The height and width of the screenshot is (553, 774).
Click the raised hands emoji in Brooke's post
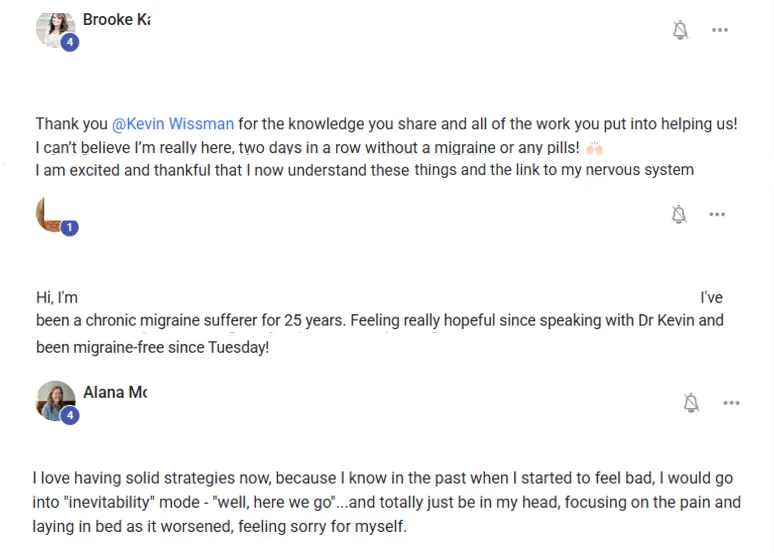[x=594, y=148]
